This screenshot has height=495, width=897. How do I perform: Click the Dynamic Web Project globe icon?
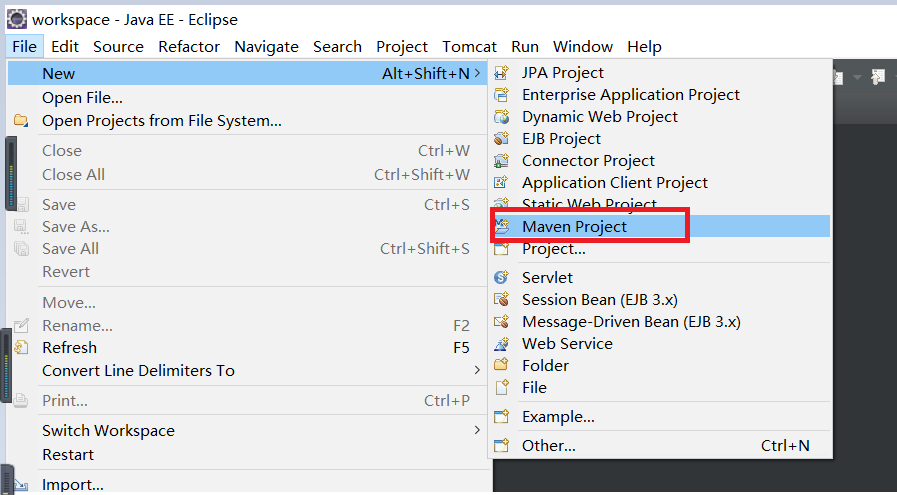coord(502,117)
